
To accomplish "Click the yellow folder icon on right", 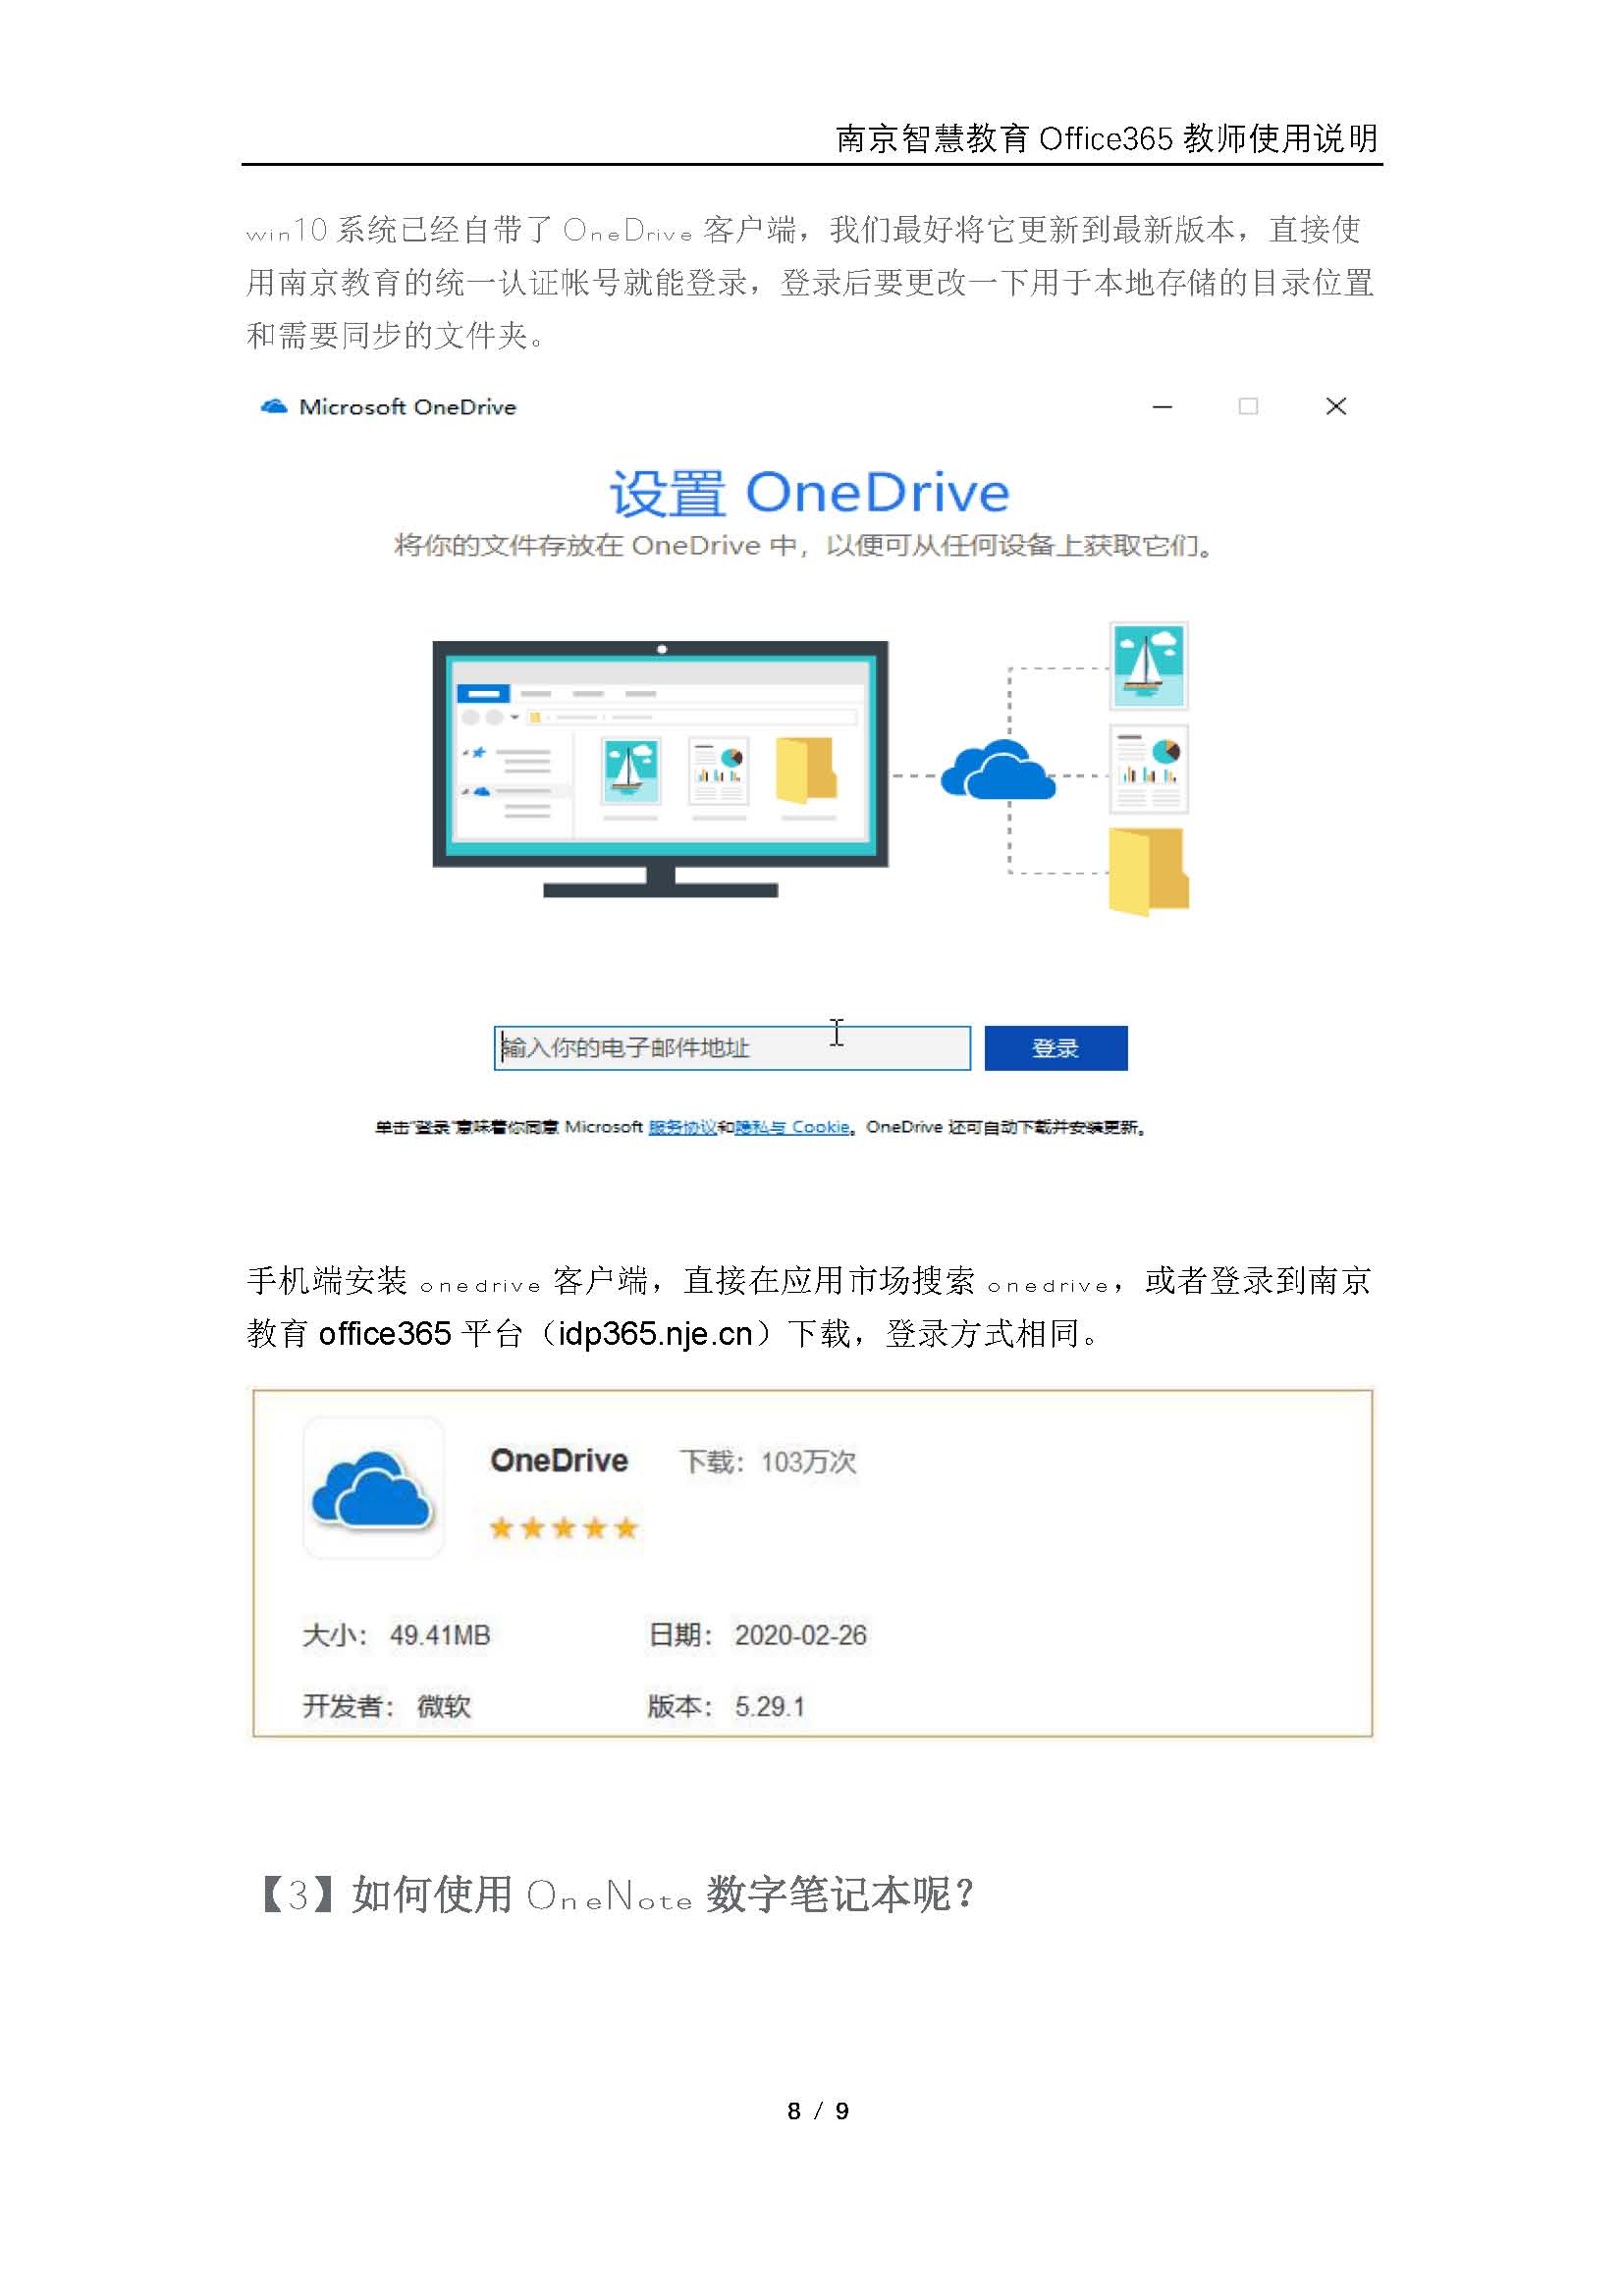I will [1149, 871].
